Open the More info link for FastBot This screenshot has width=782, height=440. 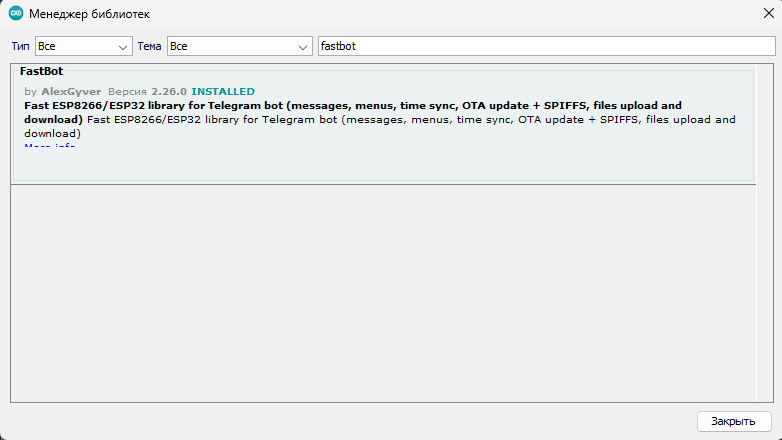tap(49, 146)
